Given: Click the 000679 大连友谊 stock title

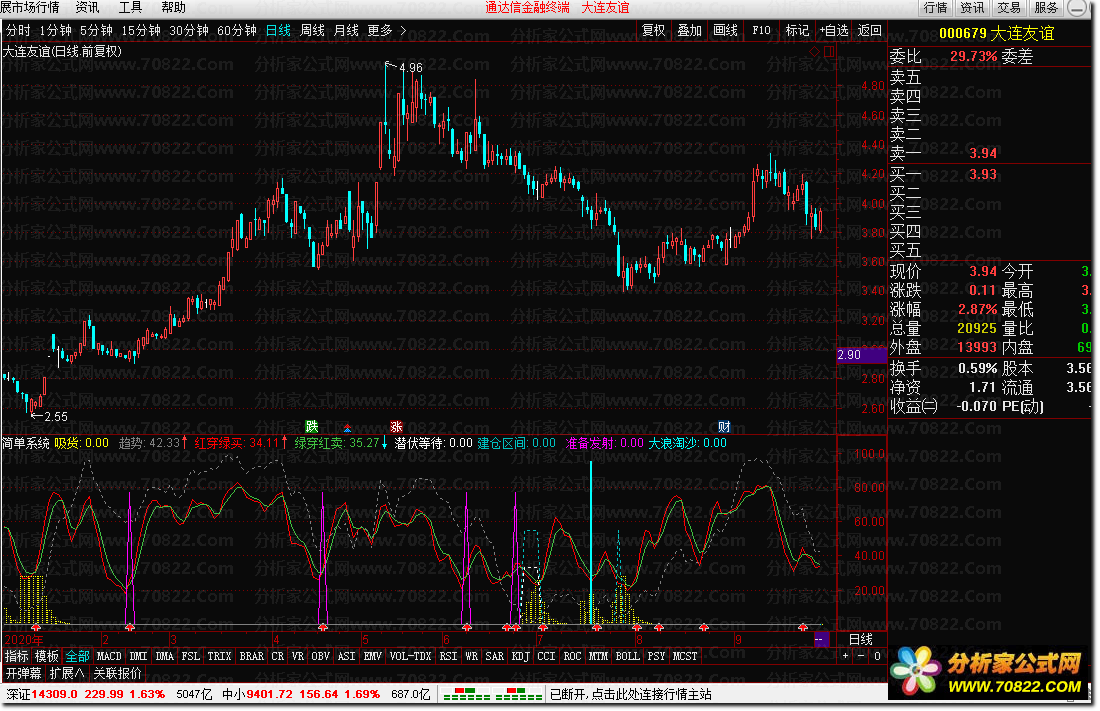Looking at the screenshot, I should point(996,33).
